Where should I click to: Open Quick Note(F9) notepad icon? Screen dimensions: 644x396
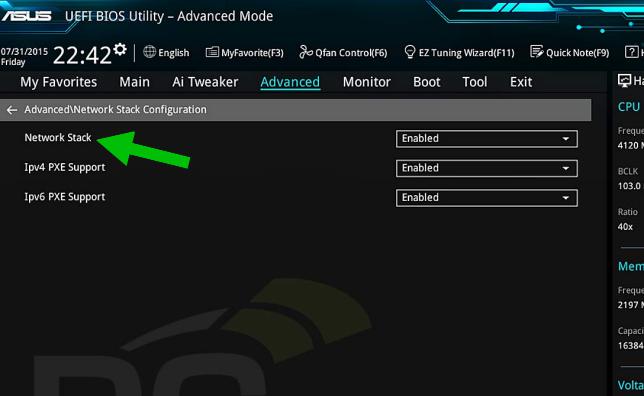coord(536,52)
